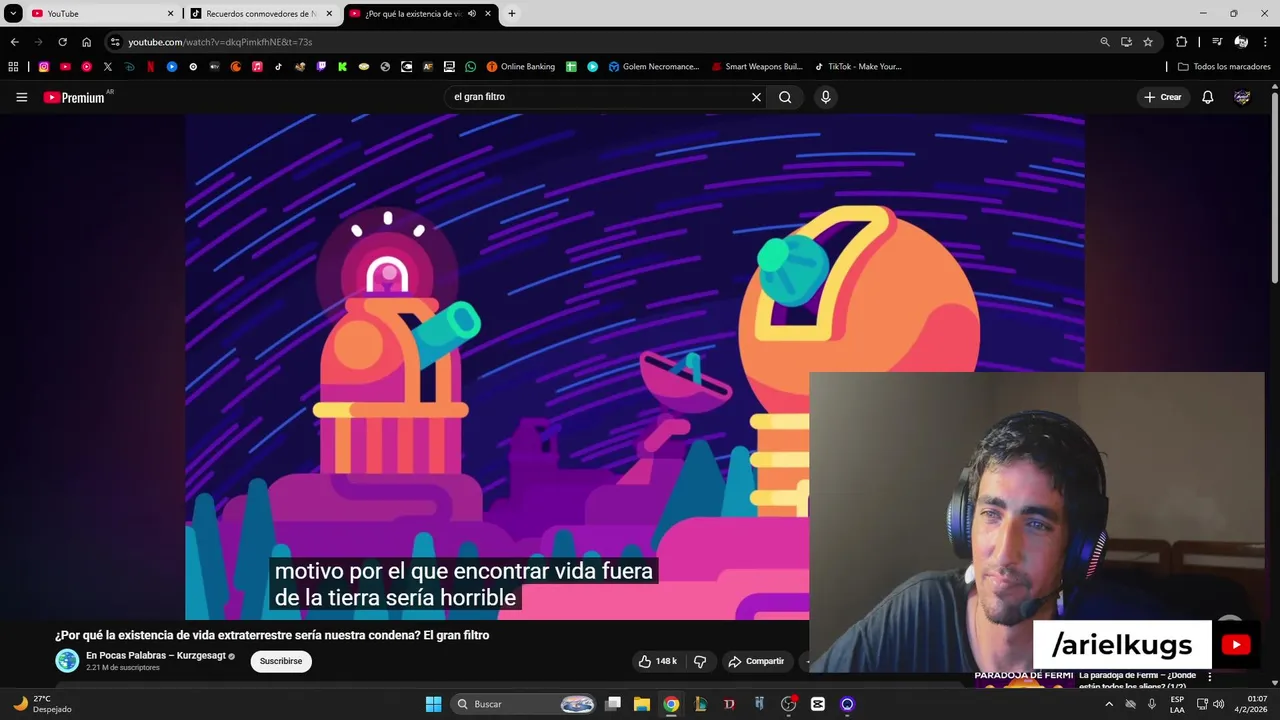The height and width of the screenshot is (720, 1280).
Task: Open ESP LAA language switcher
Action: [x=1177, y=704]
